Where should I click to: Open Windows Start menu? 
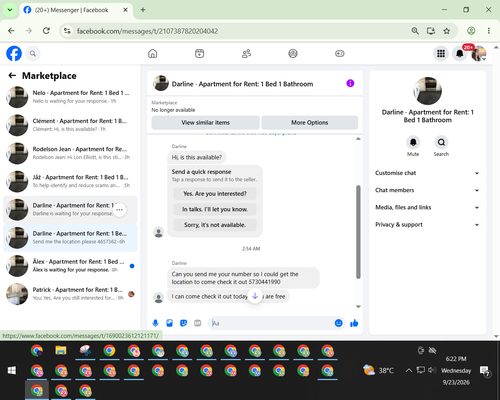[x=12, y=370]
